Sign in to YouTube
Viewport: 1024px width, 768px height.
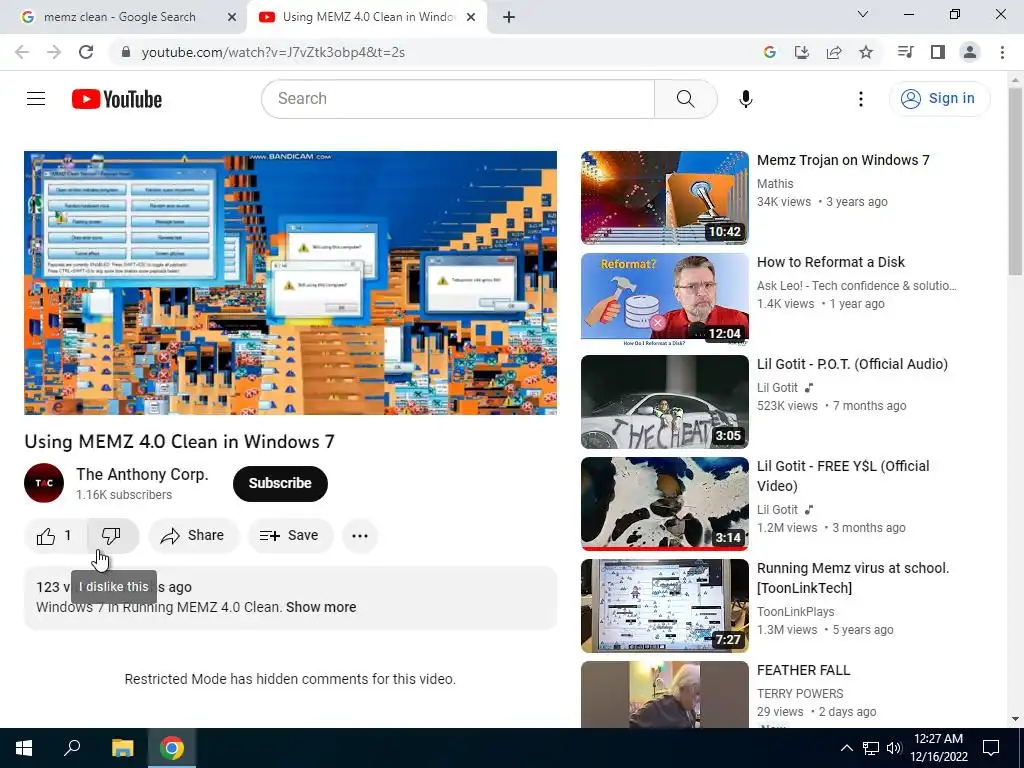[x=939, y=99]
